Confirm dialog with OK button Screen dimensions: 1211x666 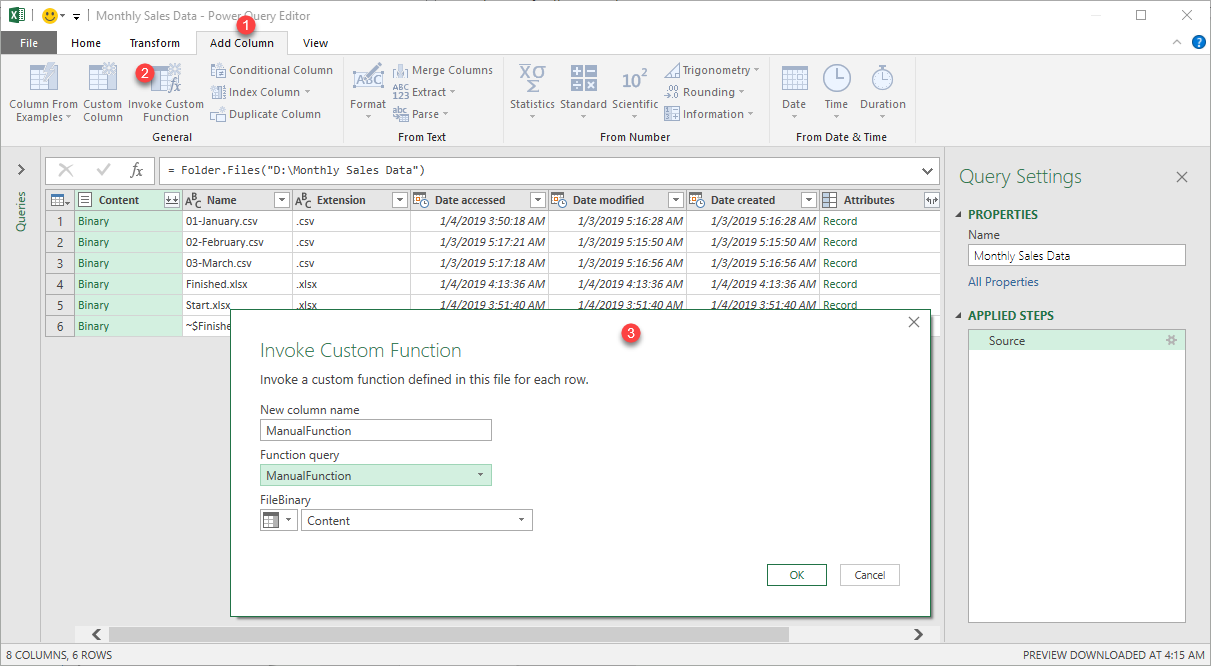(797, 575)
